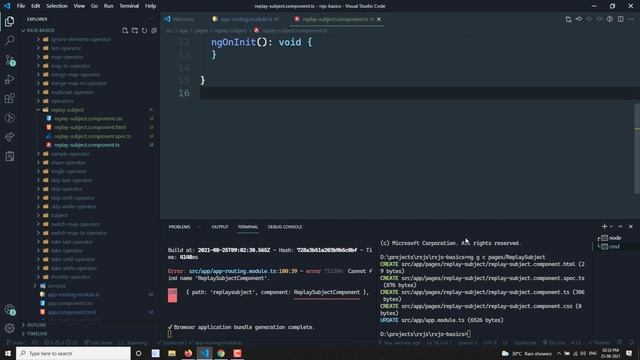
Task: Open the Source Control view
Action: [x=9, y=60]
